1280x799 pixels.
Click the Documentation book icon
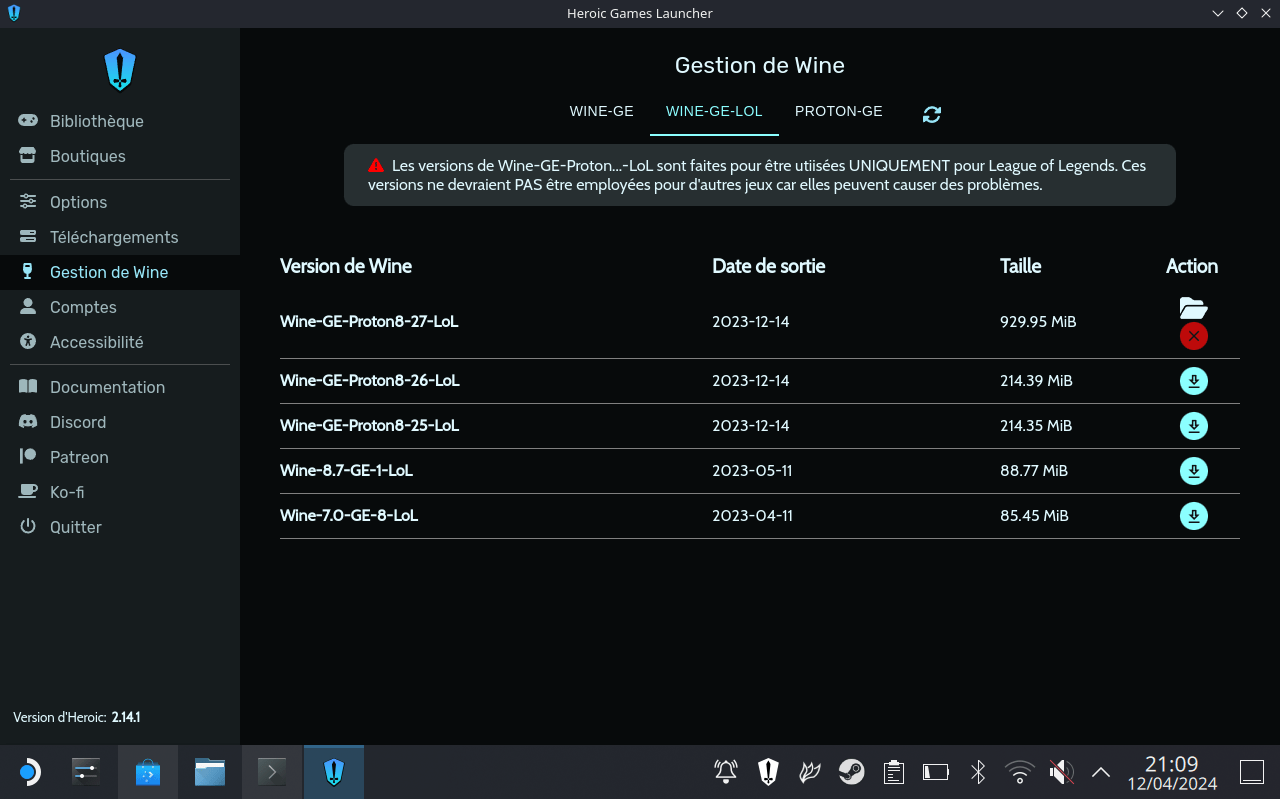point(29,387)
